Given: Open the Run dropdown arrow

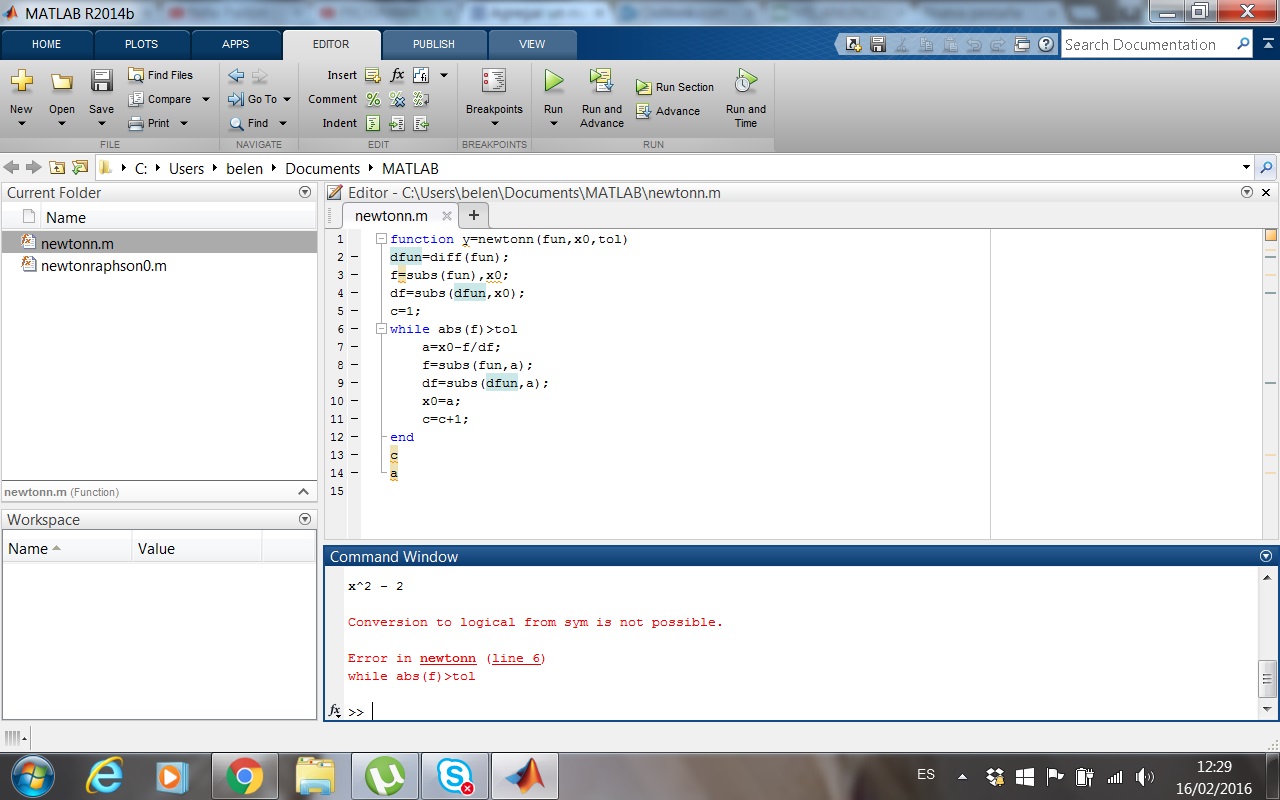Looking at the screenshot, I should [553, 124].
